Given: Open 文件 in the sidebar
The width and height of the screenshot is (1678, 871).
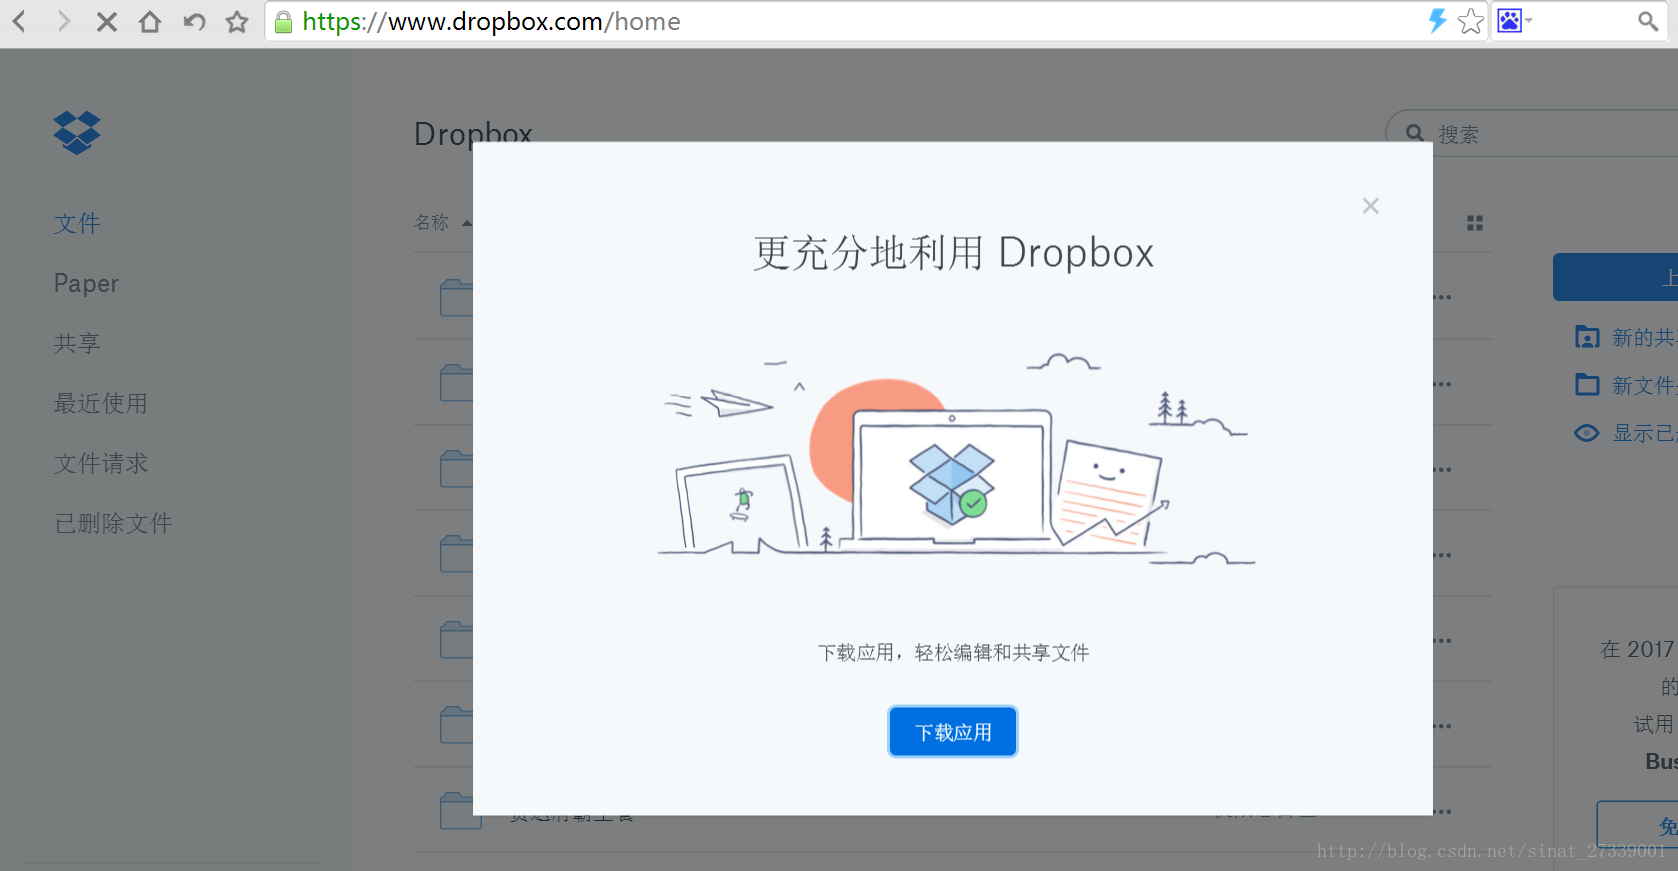Looking at the screenshot, I should click(77, 223).
